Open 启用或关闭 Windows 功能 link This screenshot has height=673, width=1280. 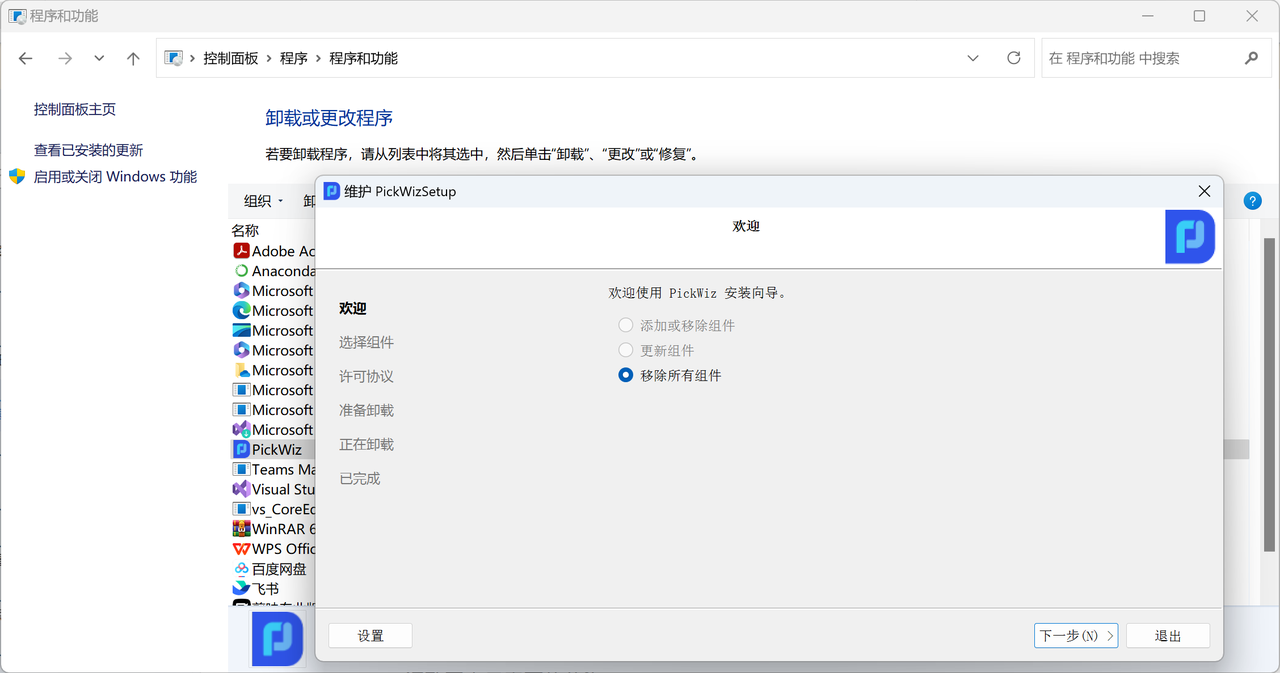click(115, 177)
